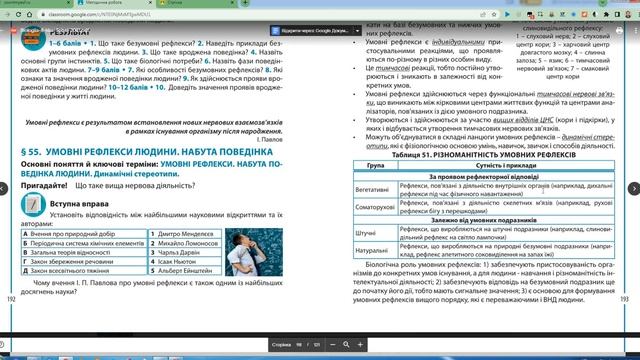Go to the next attachment with right arrow

coord(634,189)
